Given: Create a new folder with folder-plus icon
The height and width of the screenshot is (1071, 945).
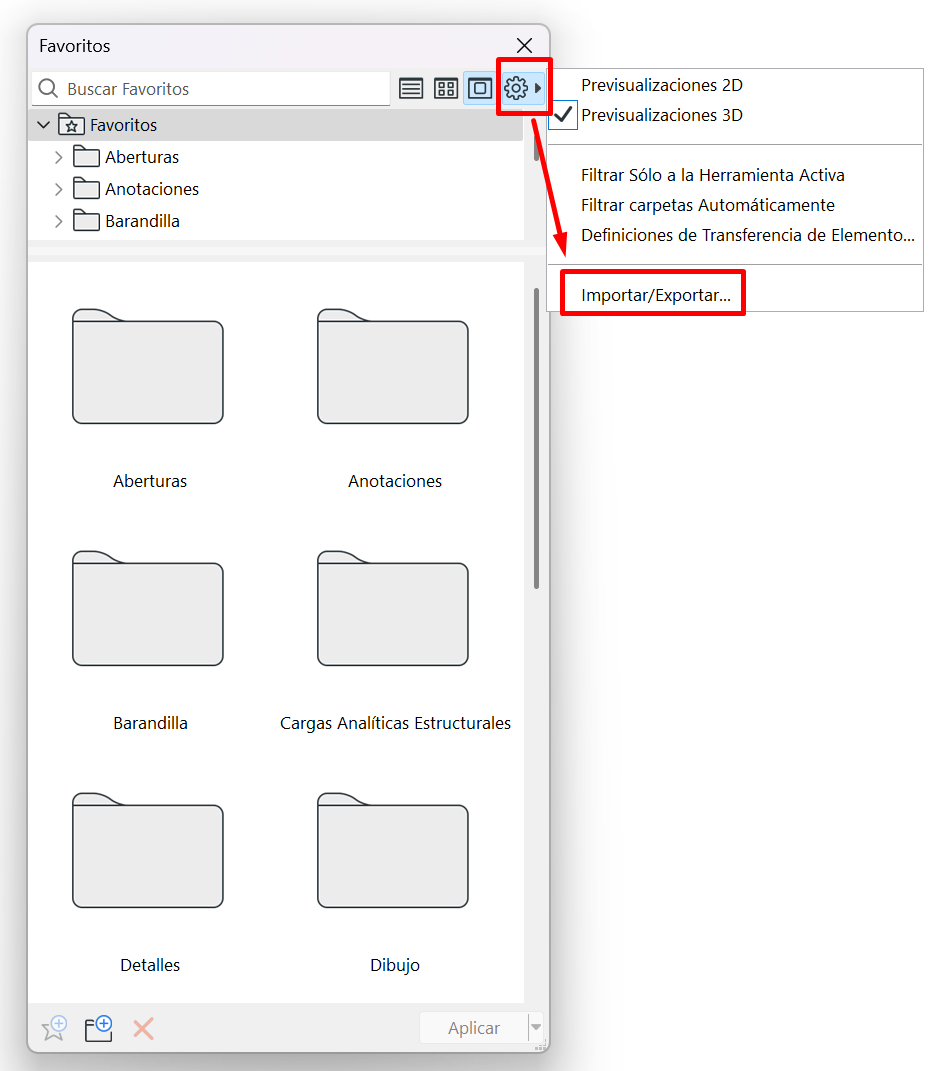Looking at the screenshot, I should tap(98, 1028).
